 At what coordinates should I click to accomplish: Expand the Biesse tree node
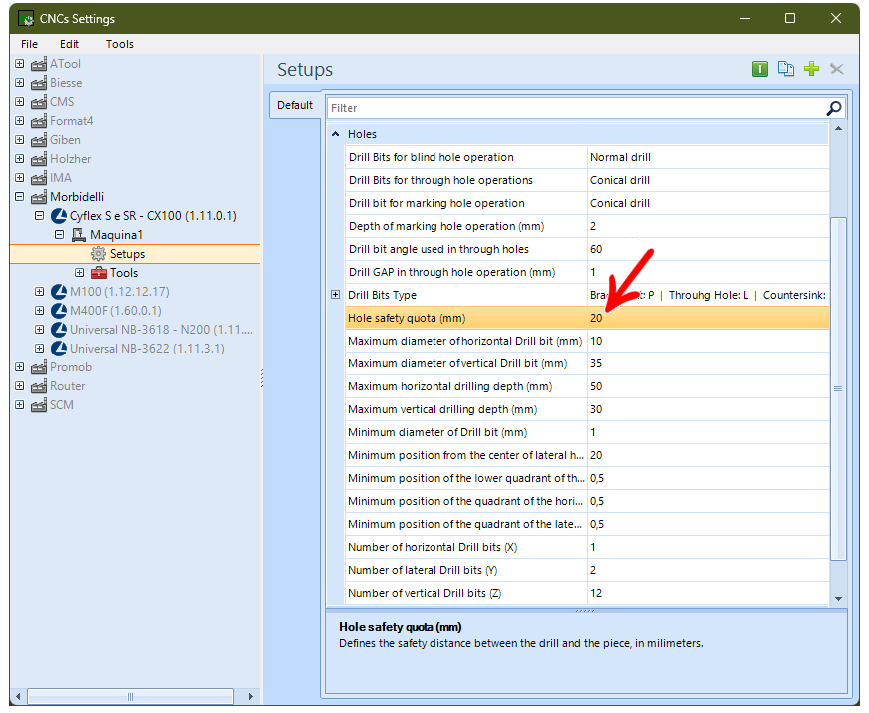pyautogui.click(x=19, y=83)
